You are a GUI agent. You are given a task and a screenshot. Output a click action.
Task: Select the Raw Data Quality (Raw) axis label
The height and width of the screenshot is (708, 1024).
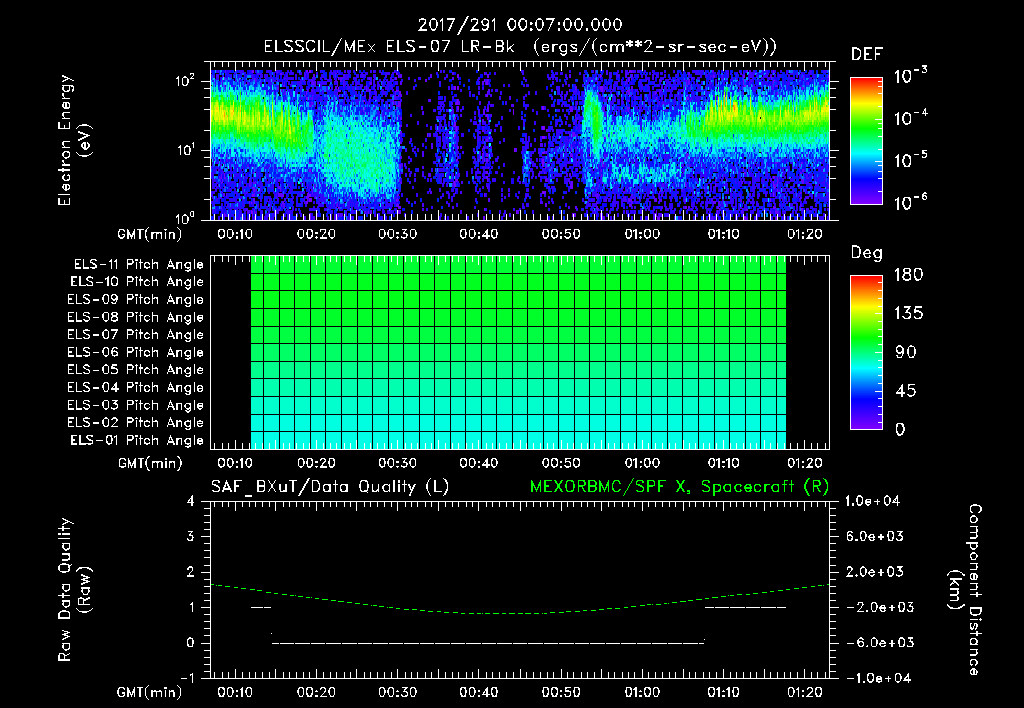point(74,589)
